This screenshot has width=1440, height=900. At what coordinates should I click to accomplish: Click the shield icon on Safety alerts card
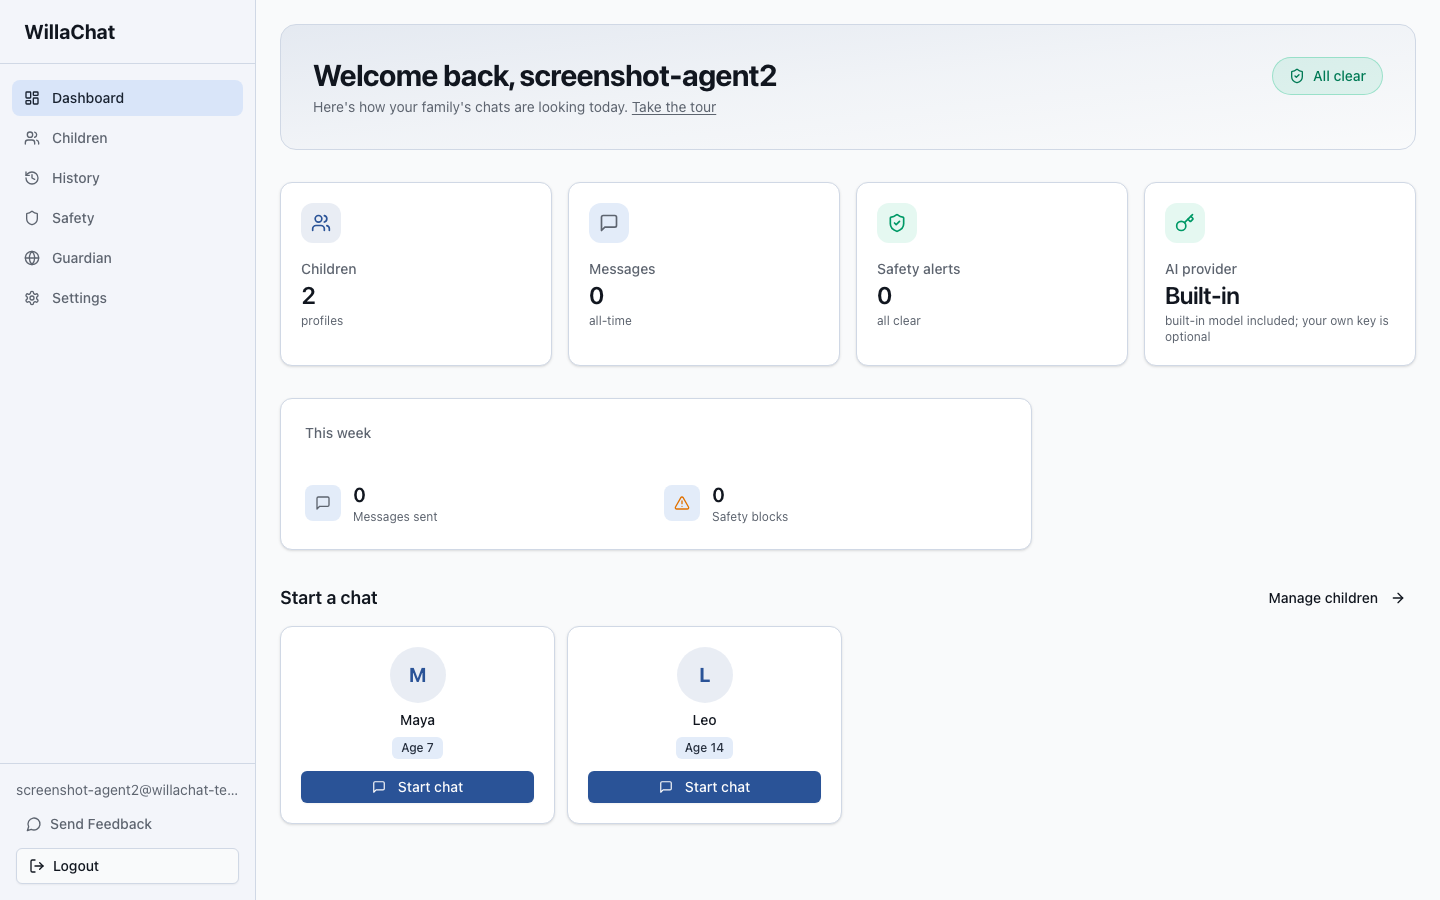[897, 223]
